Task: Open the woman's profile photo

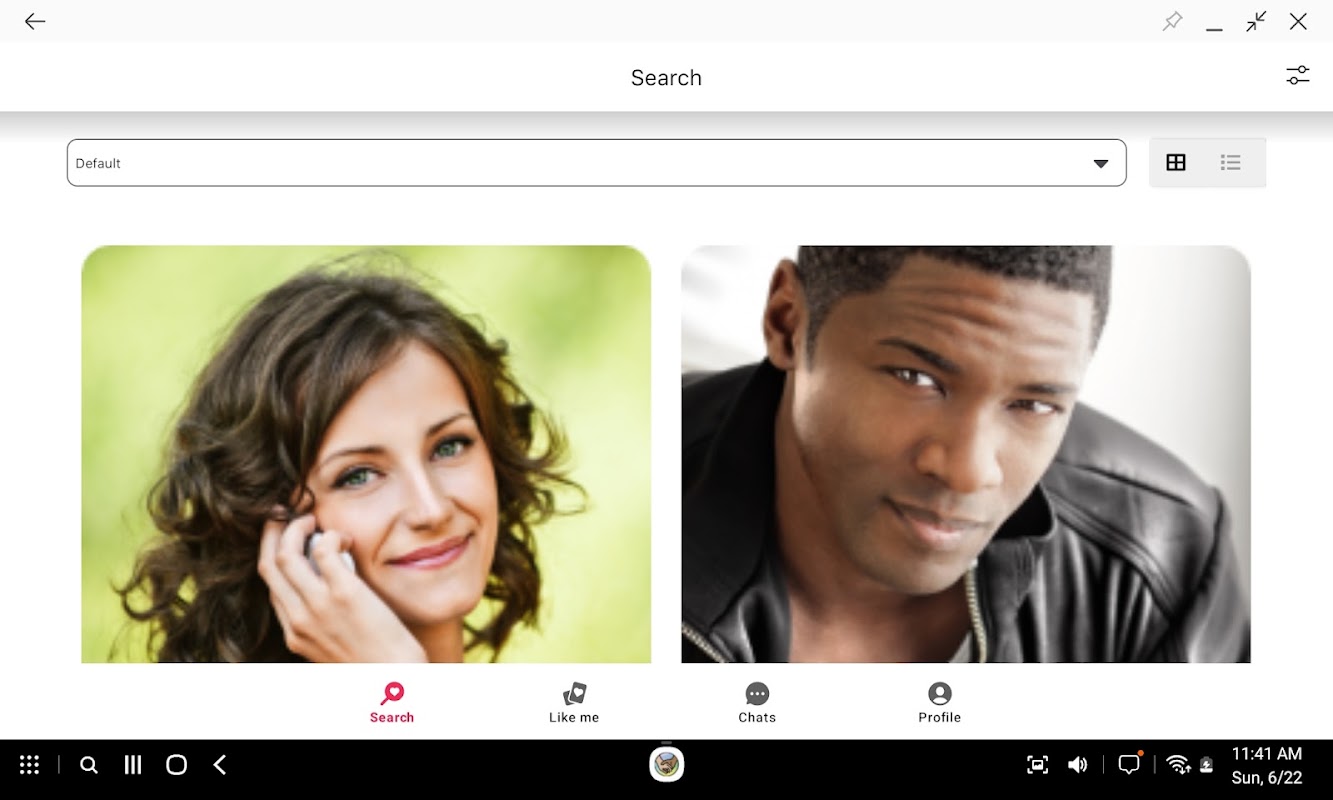Action: (x=366, y=454)
